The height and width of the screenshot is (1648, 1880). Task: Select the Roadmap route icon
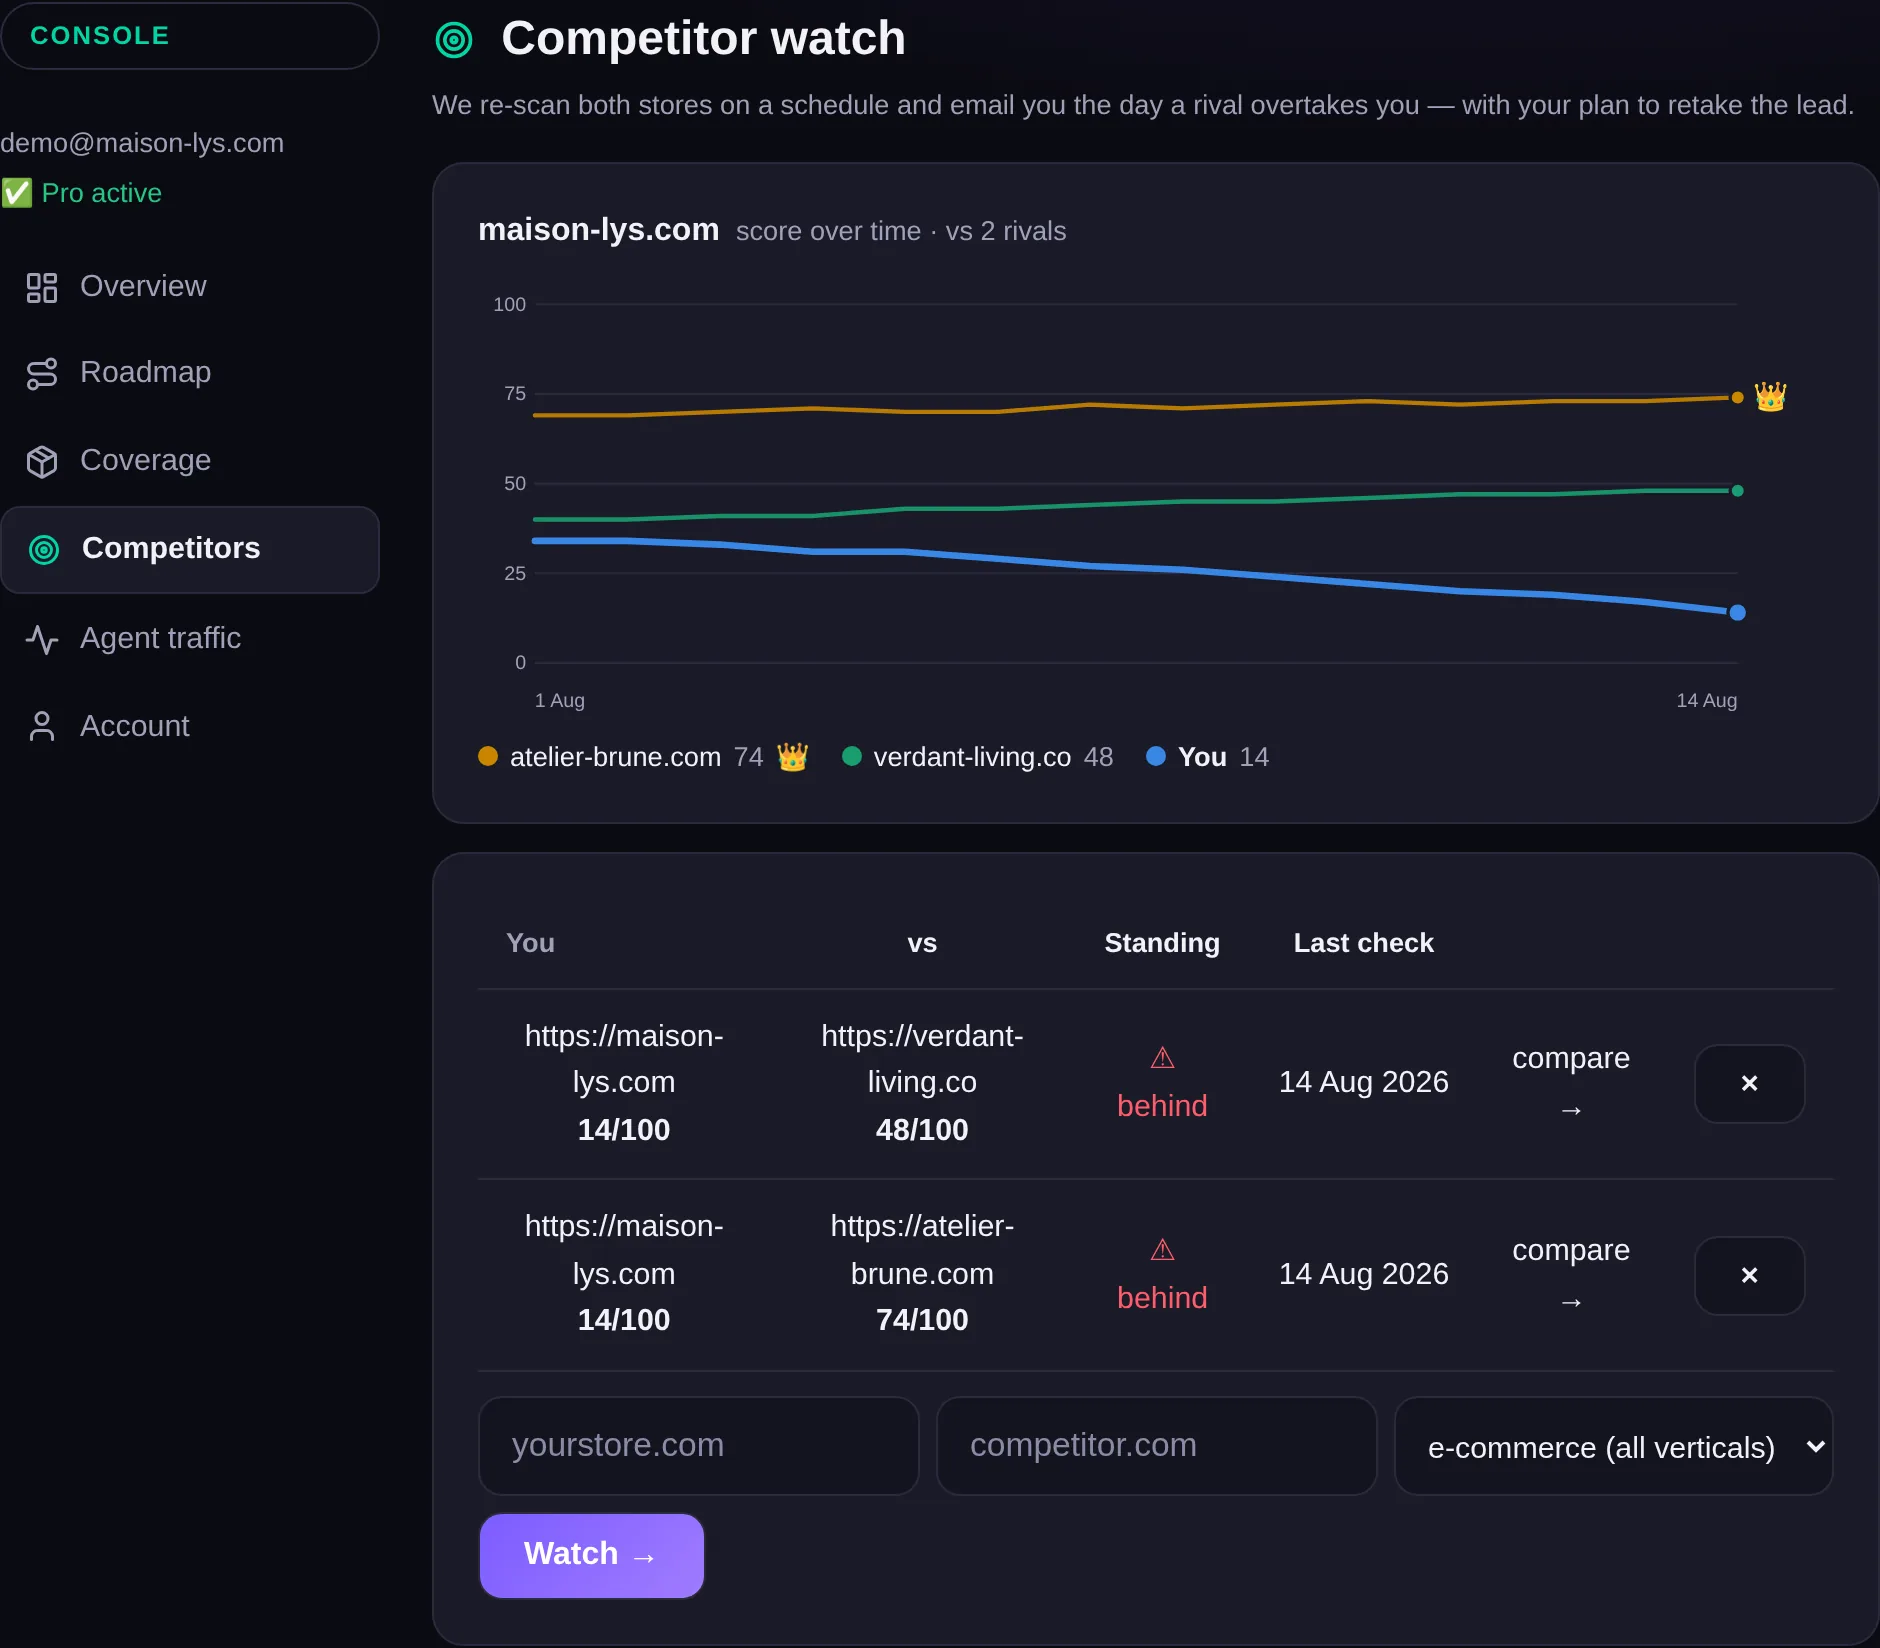[x=42, y=373]
